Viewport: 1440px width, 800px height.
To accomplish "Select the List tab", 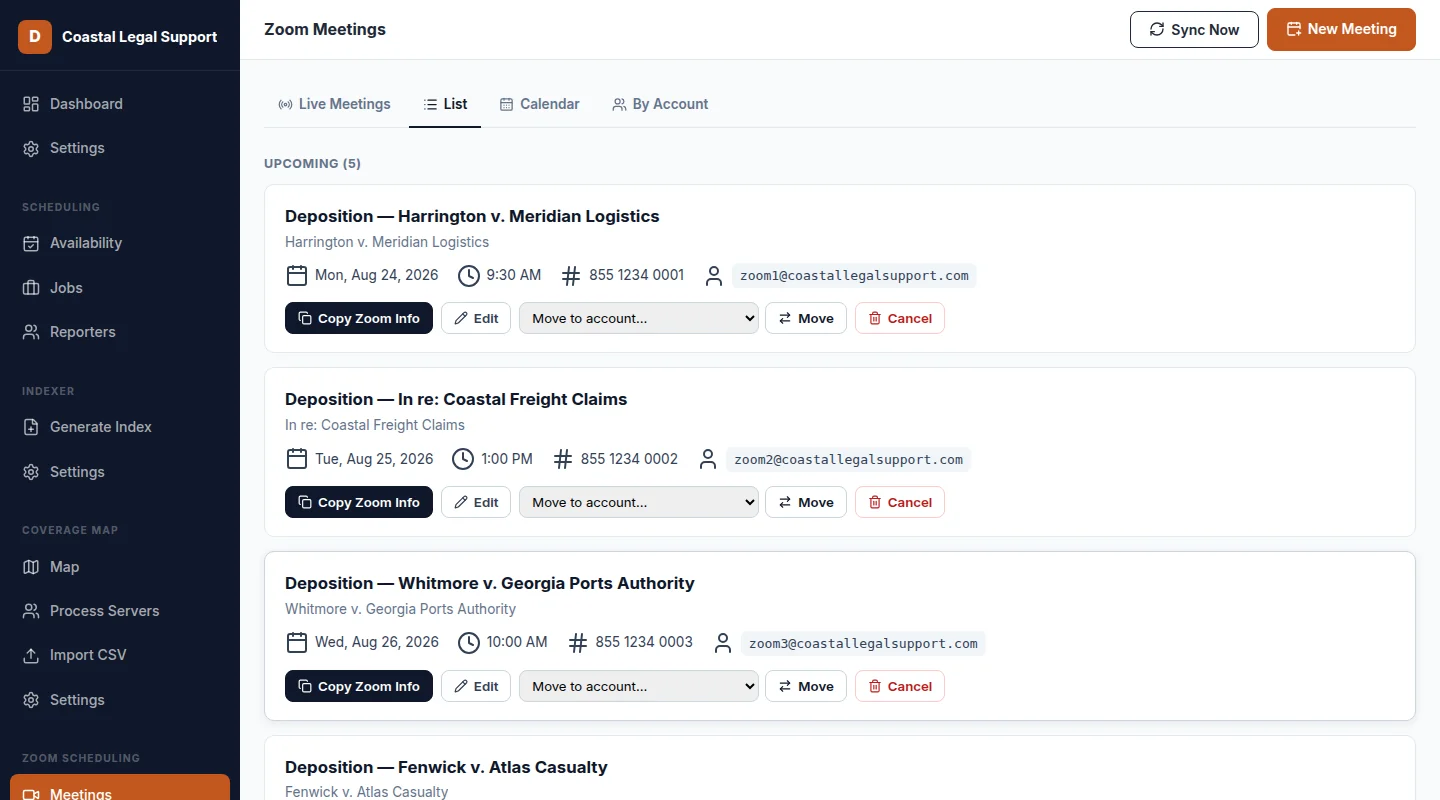I will pos(445,104).
